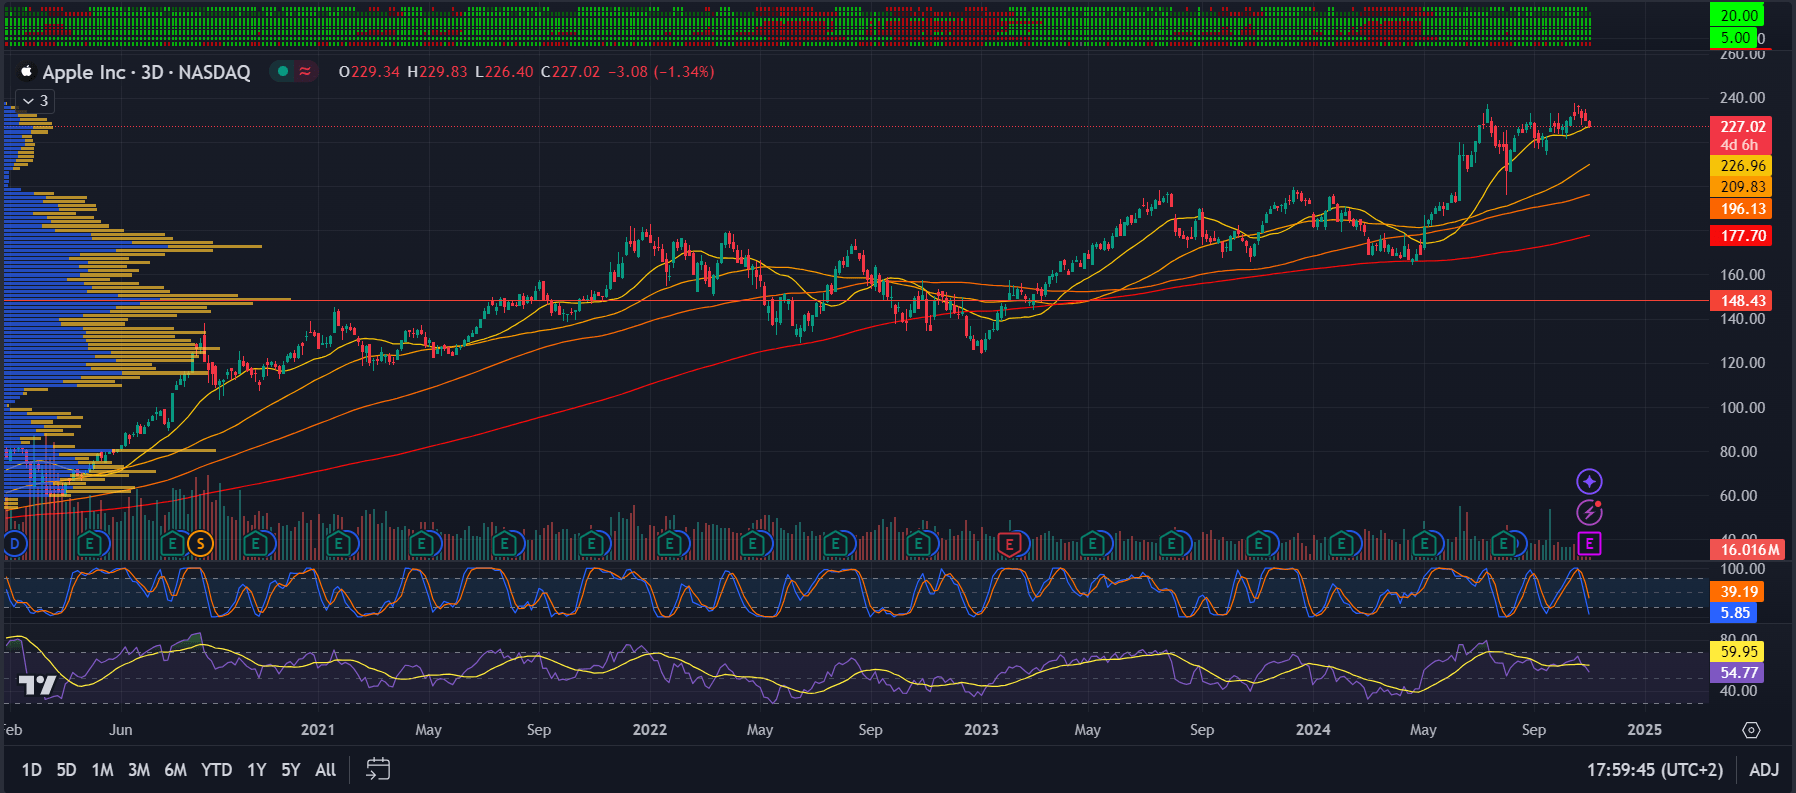
Task: Click the red approximate-equals data status icon
Action: 305,71
